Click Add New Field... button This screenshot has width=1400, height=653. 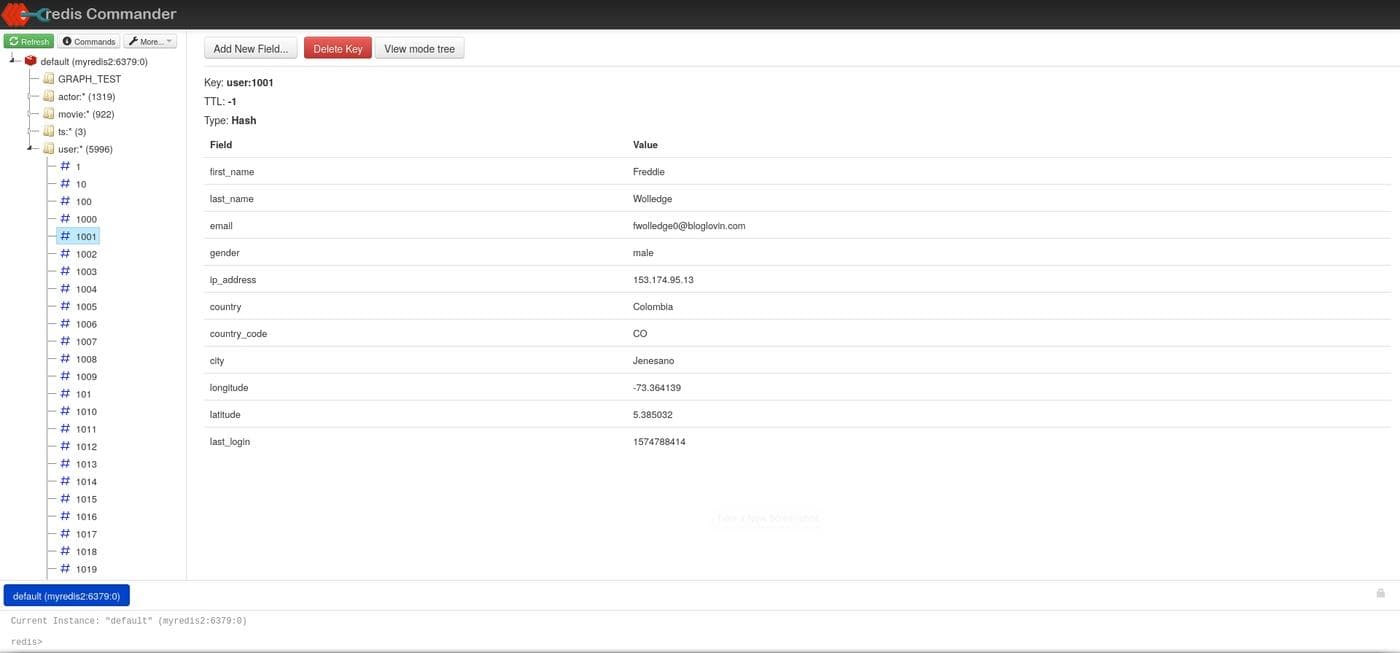[x=251, y=48]
